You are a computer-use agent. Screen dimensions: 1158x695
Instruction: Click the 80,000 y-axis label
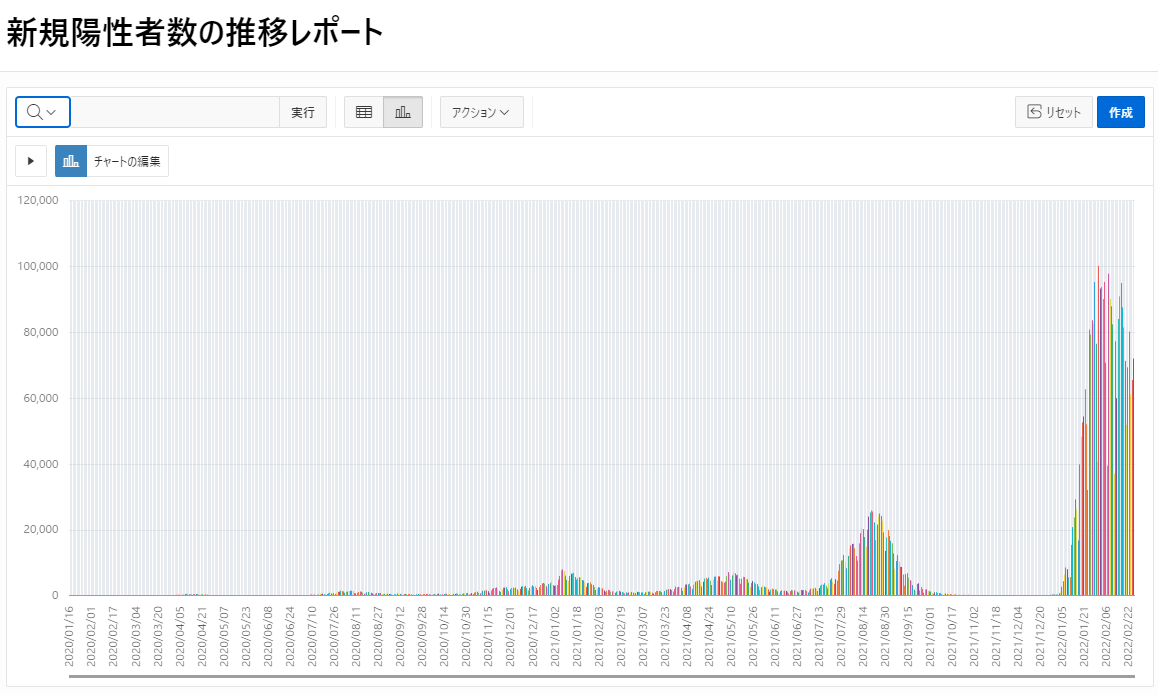(41, 332)
